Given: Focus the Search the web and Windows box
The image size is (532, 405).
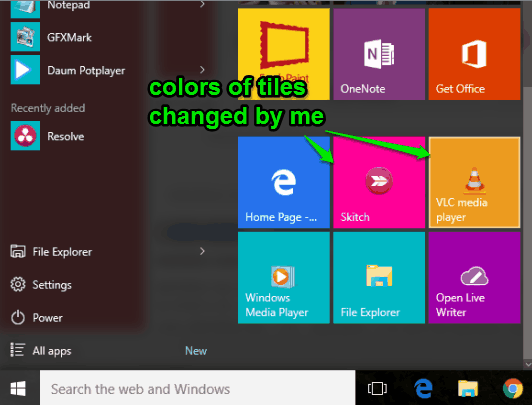Looking at the screenshot, I should [x=197, y=388].
